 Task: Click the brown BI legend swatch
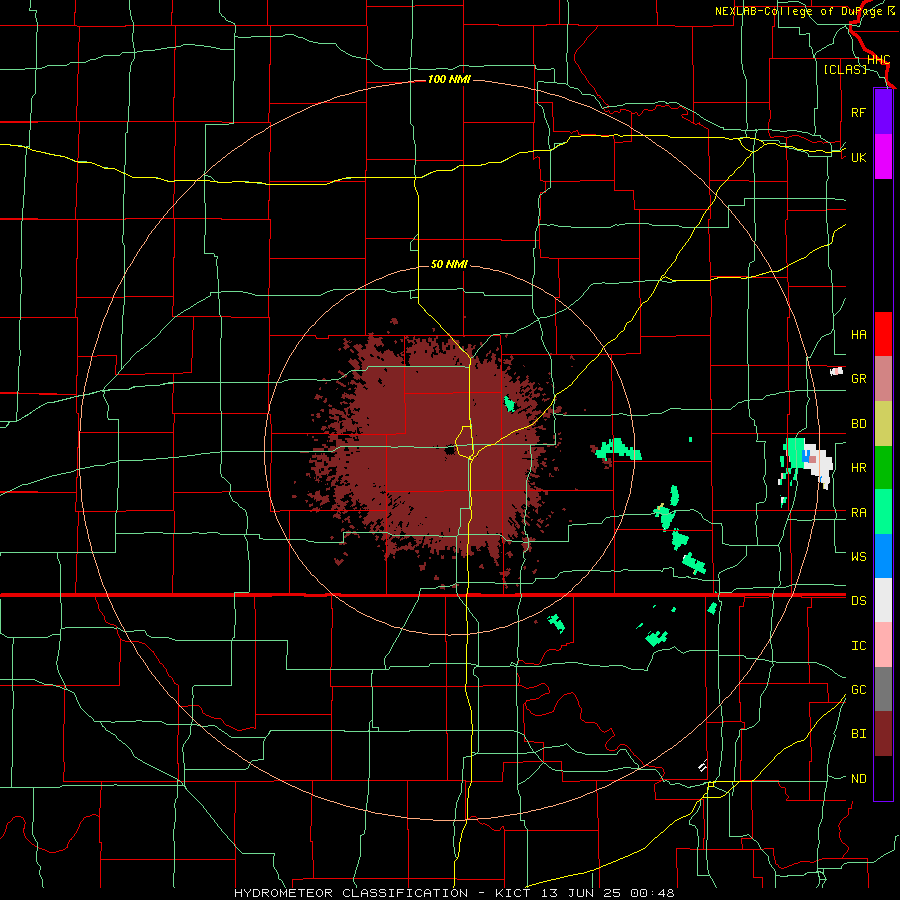click(883, 734)
